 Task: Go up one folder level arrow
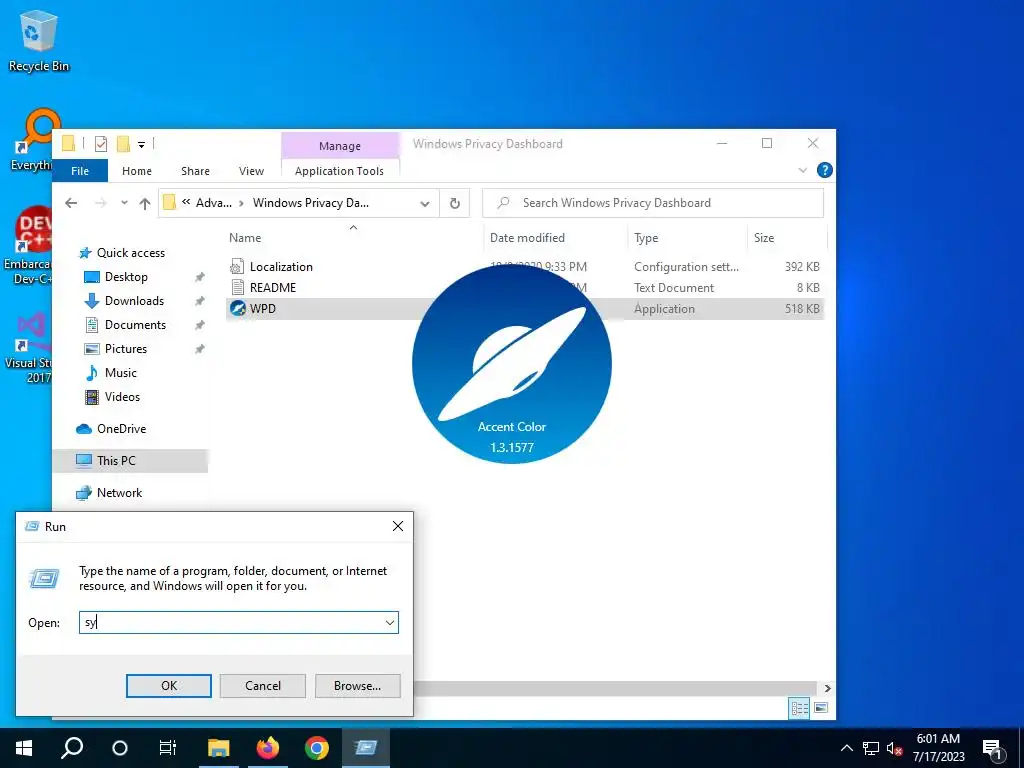(x=145, y=203)
